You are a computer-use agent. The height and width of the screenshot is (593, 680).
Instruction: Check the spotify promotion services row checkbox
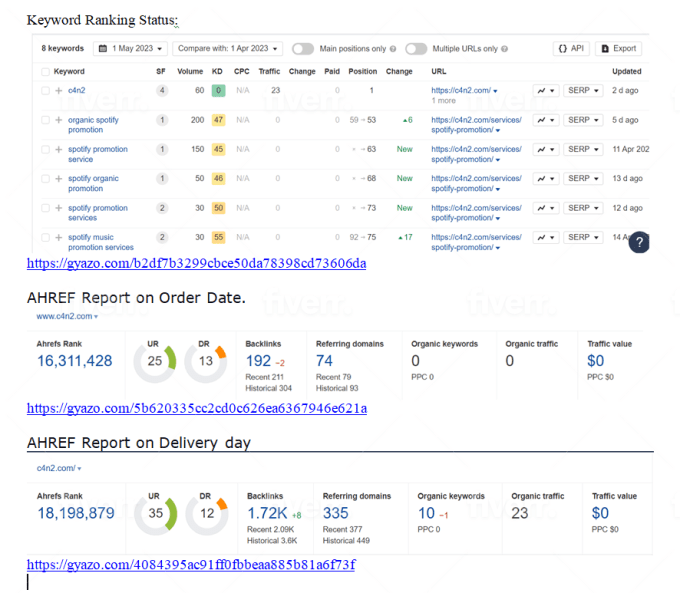click(x=45, y=208)
